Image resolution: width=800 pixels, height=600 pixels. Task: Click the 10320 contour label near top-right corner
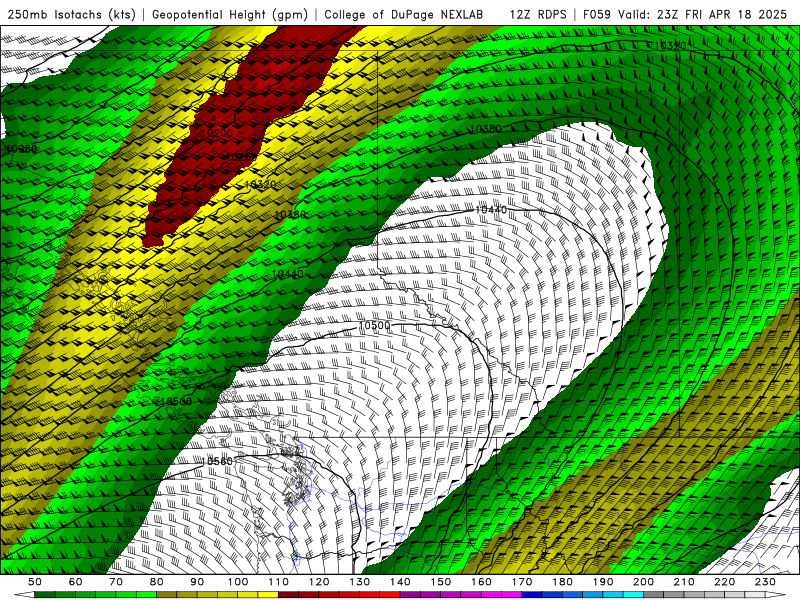click(670, 45)
